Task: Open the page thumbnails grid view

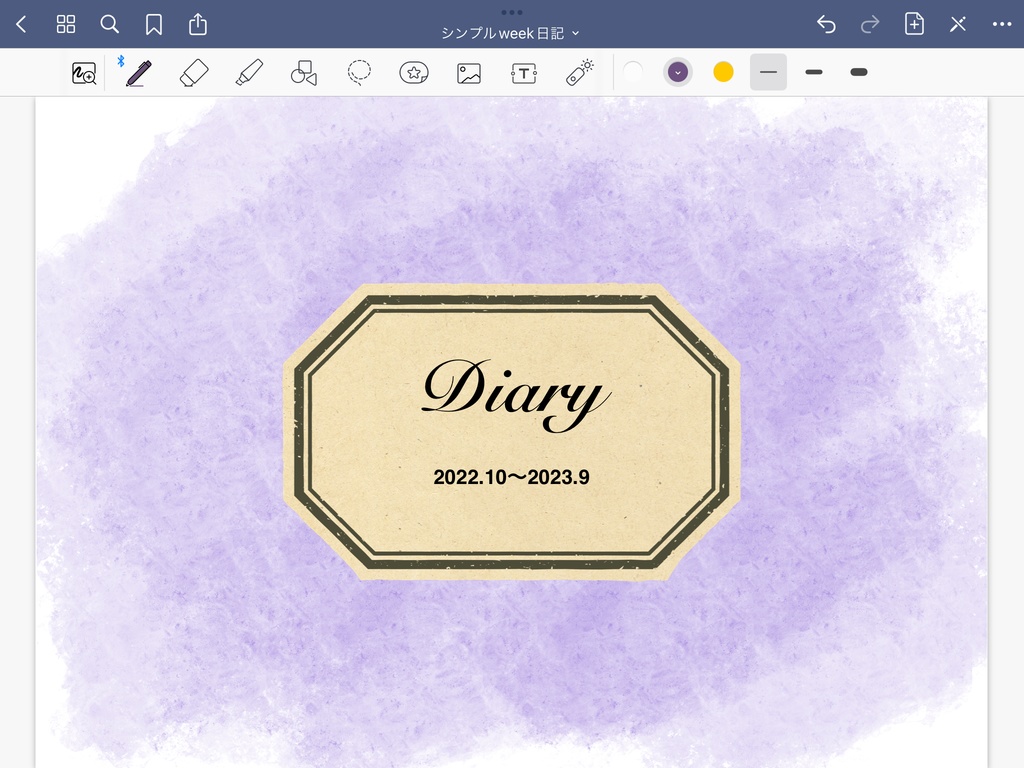Action: (66, 25)
